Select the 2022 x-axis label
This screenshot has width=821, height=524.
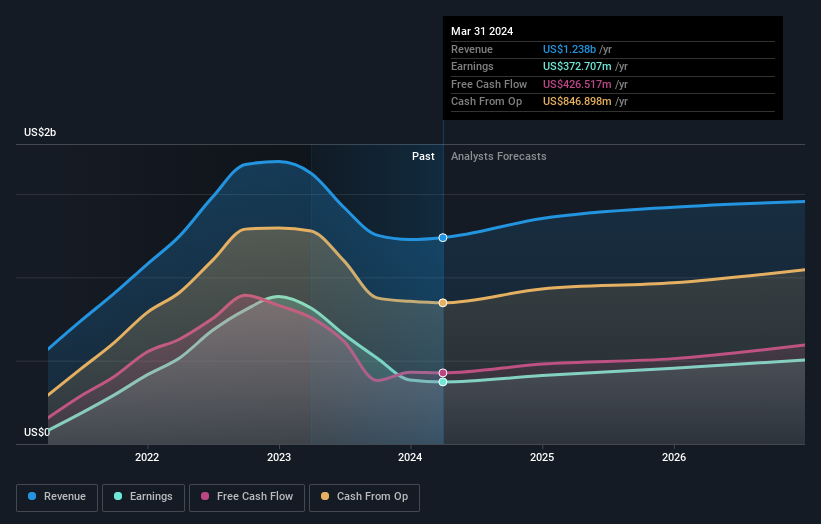pyautogui.click(x=147, y=457)
